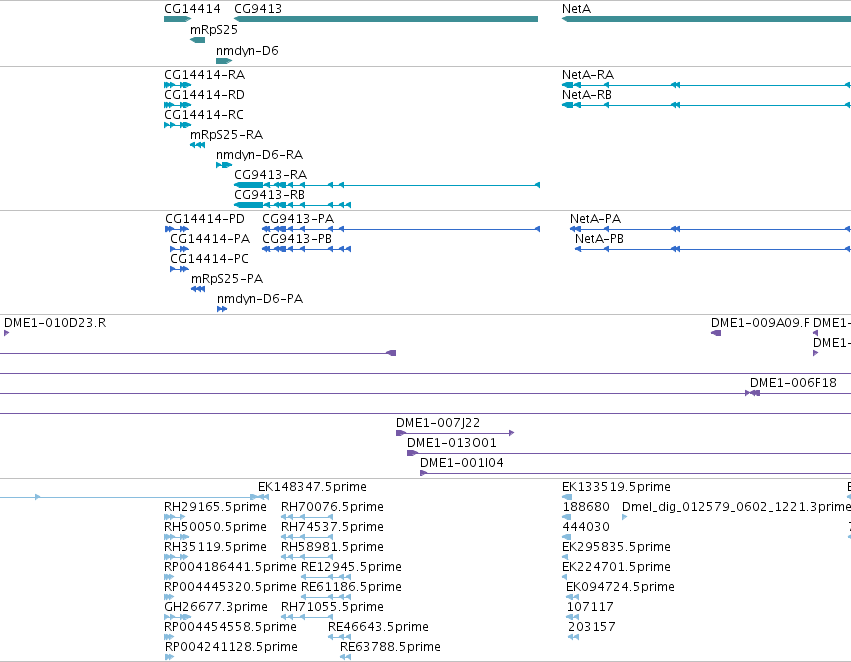Click the NetA-RB transcript label
The width and height of the screenshot is (851, 662).
point(587,95)
